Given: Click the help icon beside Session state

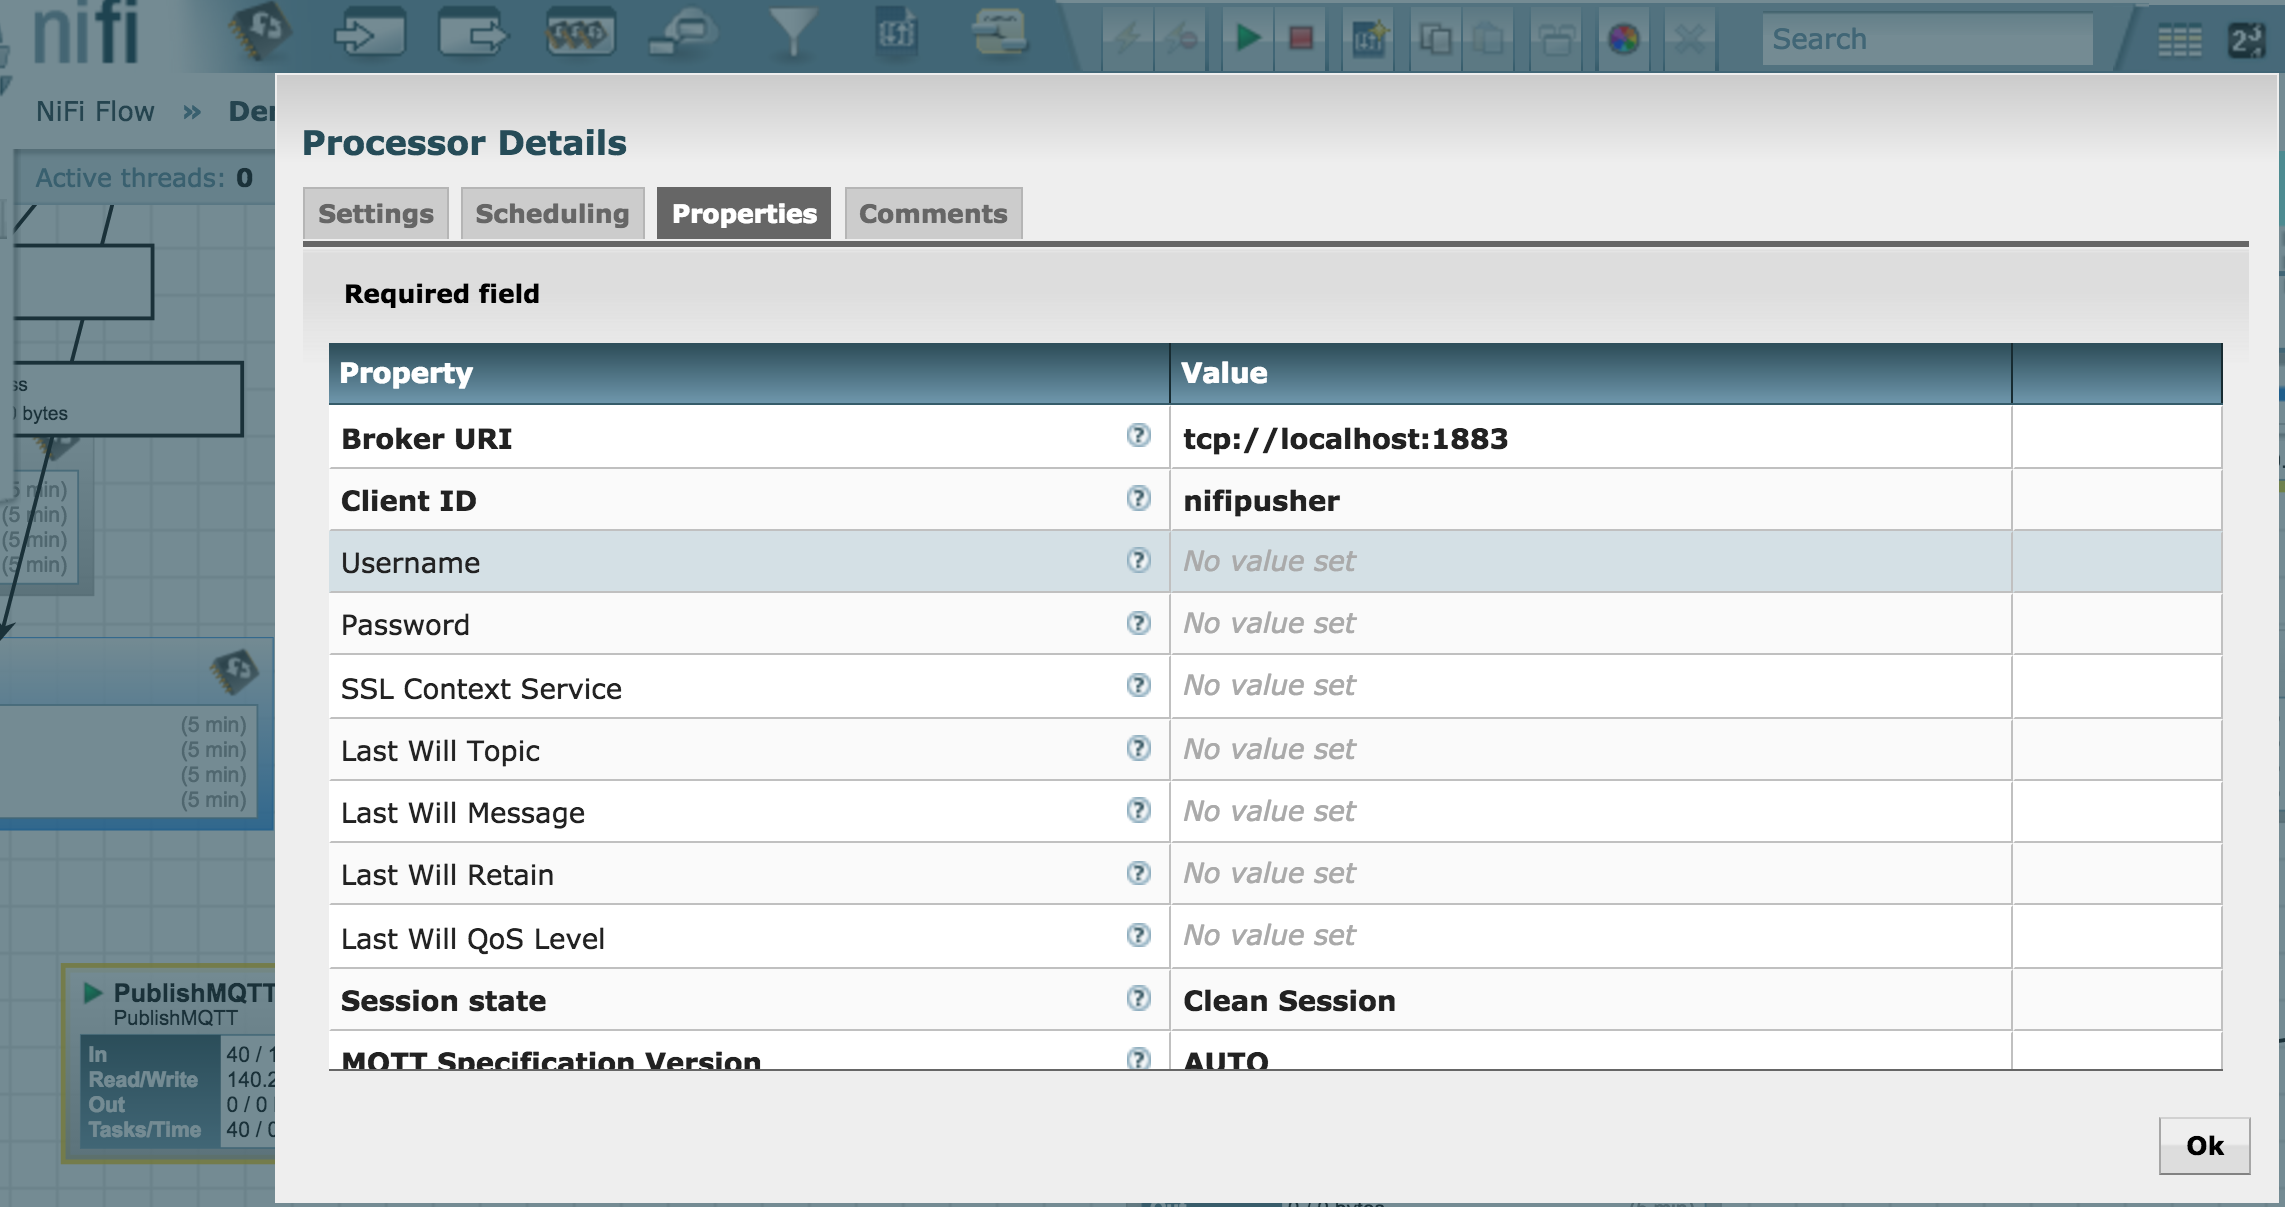Looking at the screenshot, I should tap(1138, 998).
